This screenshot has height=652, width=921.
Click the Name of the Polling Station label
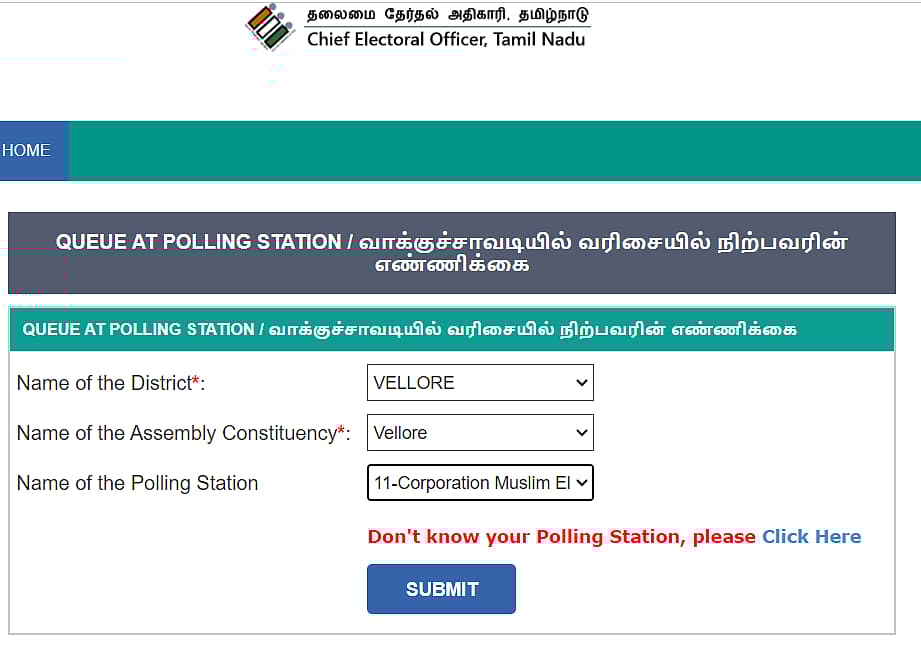click(x=137, y=483)
